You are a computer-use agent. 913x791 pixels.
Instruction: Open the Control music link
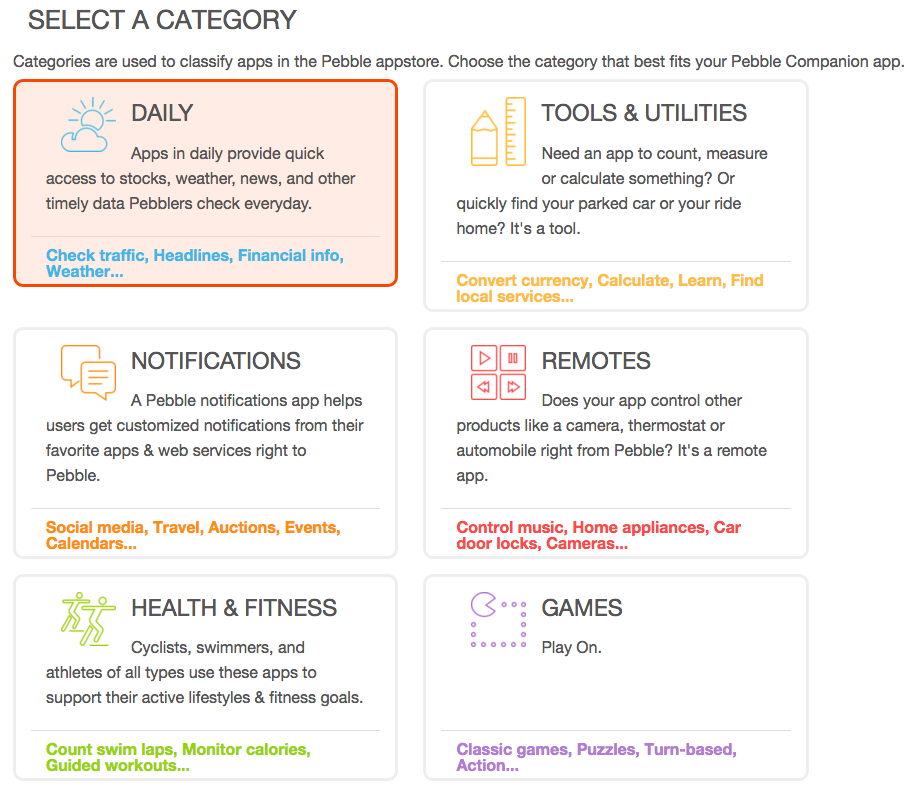(x=510, y=527)
